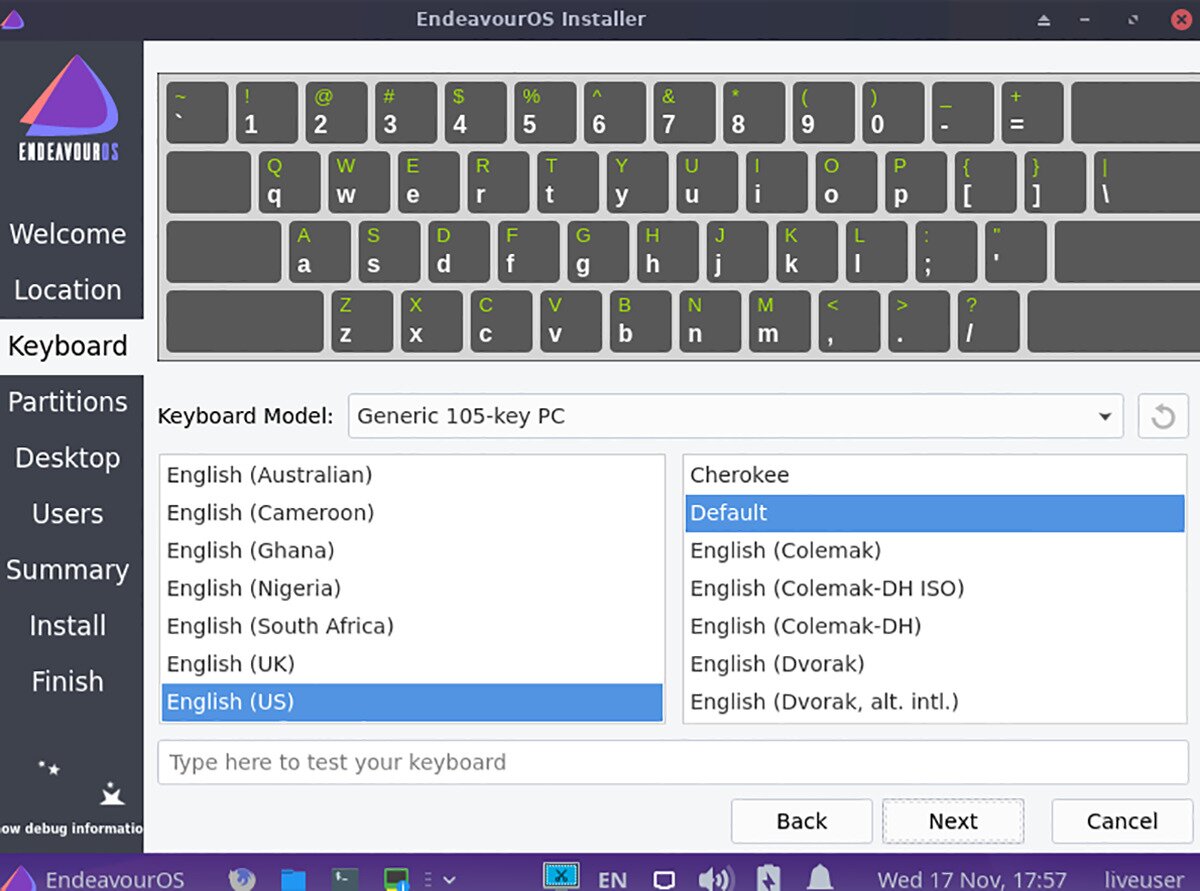Click the reset keyboard model icon
The image size is (1200, 891).
pos(1162,416)
